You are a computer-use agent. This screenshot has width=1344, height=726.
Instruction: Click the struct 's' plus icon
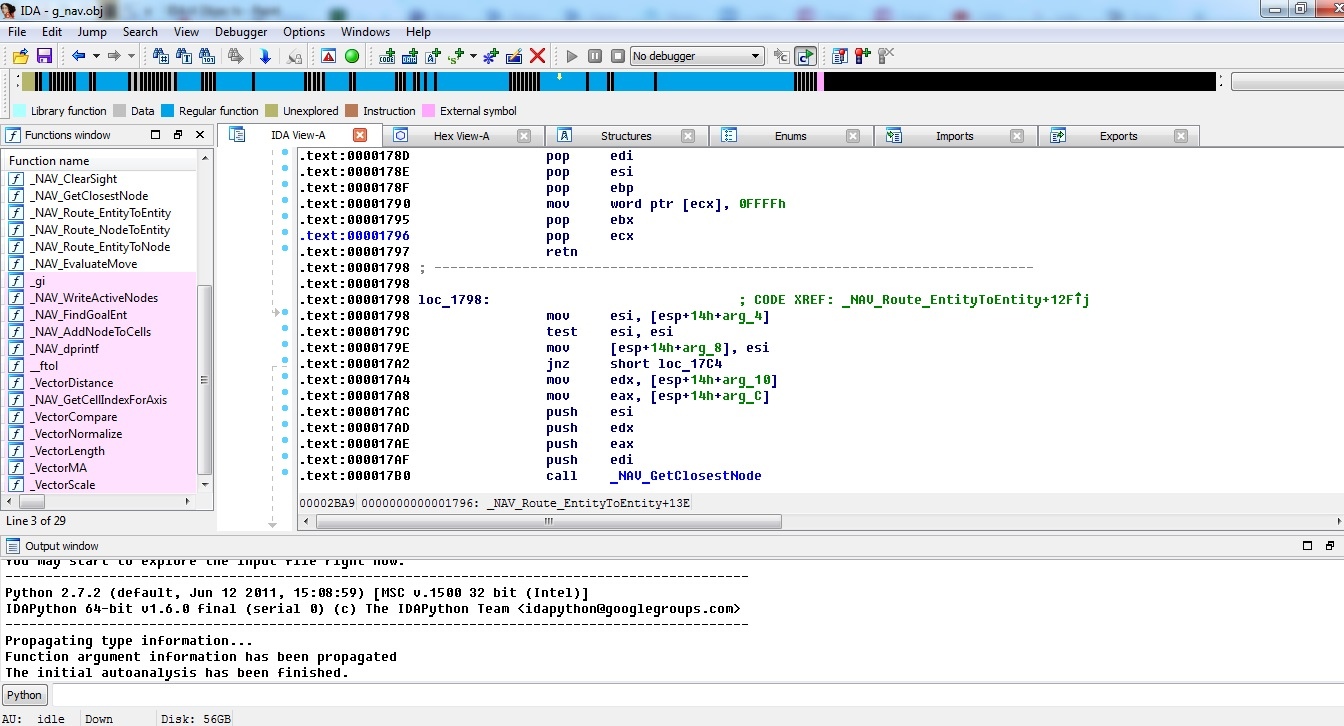pos(457,56)
